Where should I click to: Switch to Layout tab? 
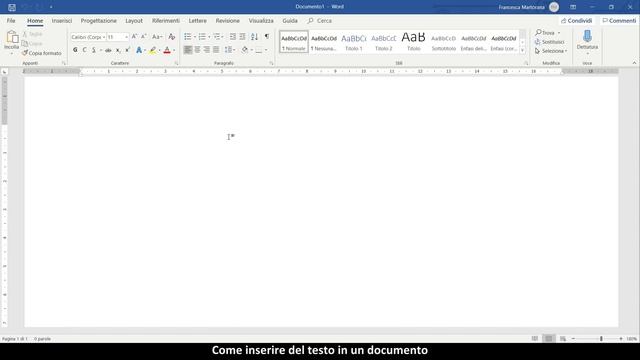pyautogui.click(x=134, y=20)
